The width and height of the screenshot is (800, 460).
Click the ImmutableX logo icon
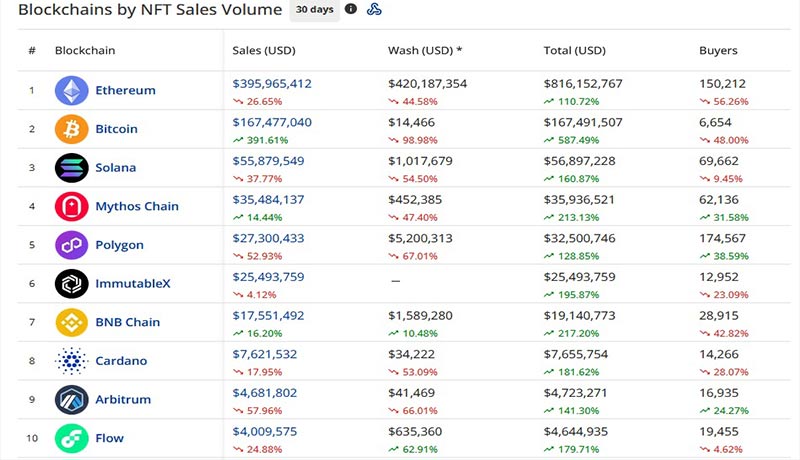coord(71,284)
